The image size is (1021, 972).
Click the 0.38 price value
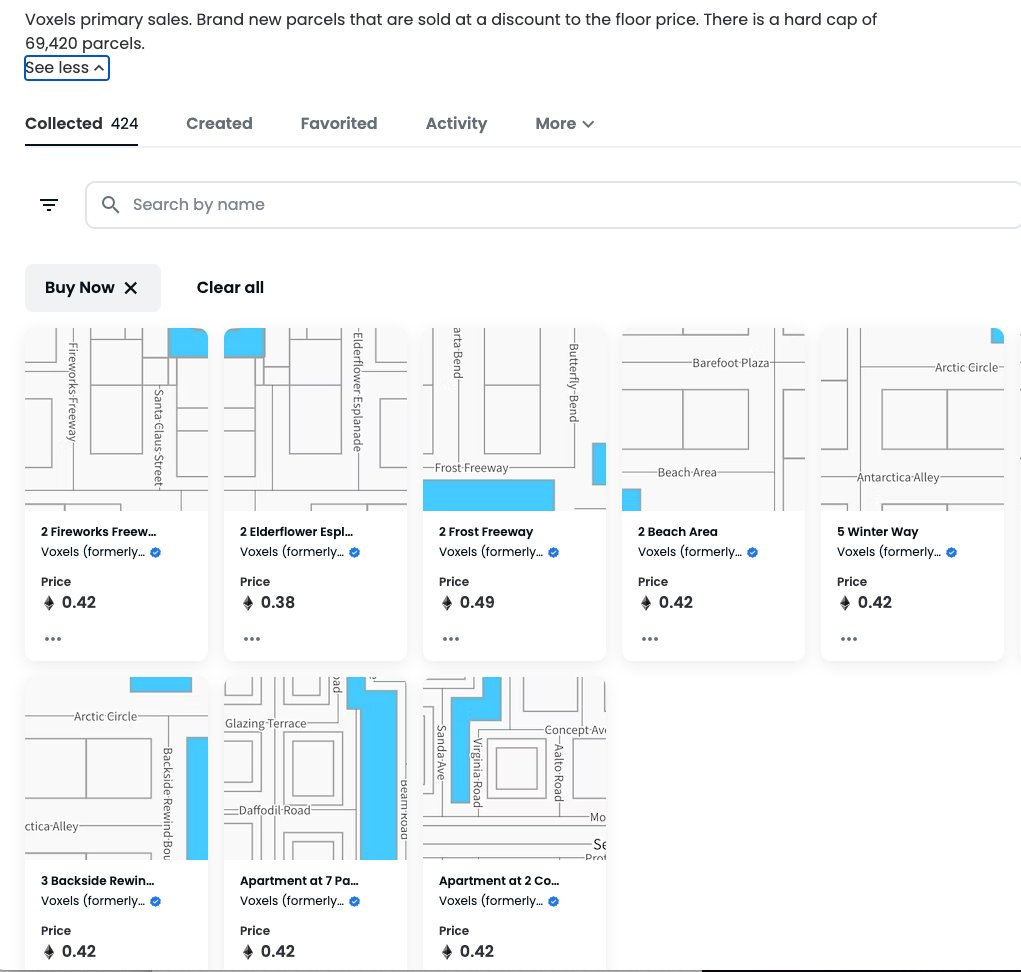(x=278, y=603)
